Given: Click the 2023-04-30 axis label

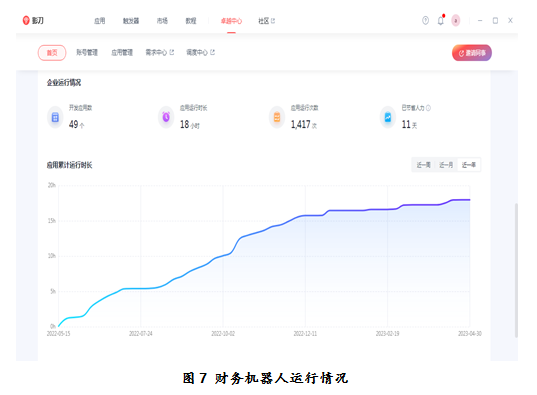Looking at the screenshot, I should pos(470,333).
